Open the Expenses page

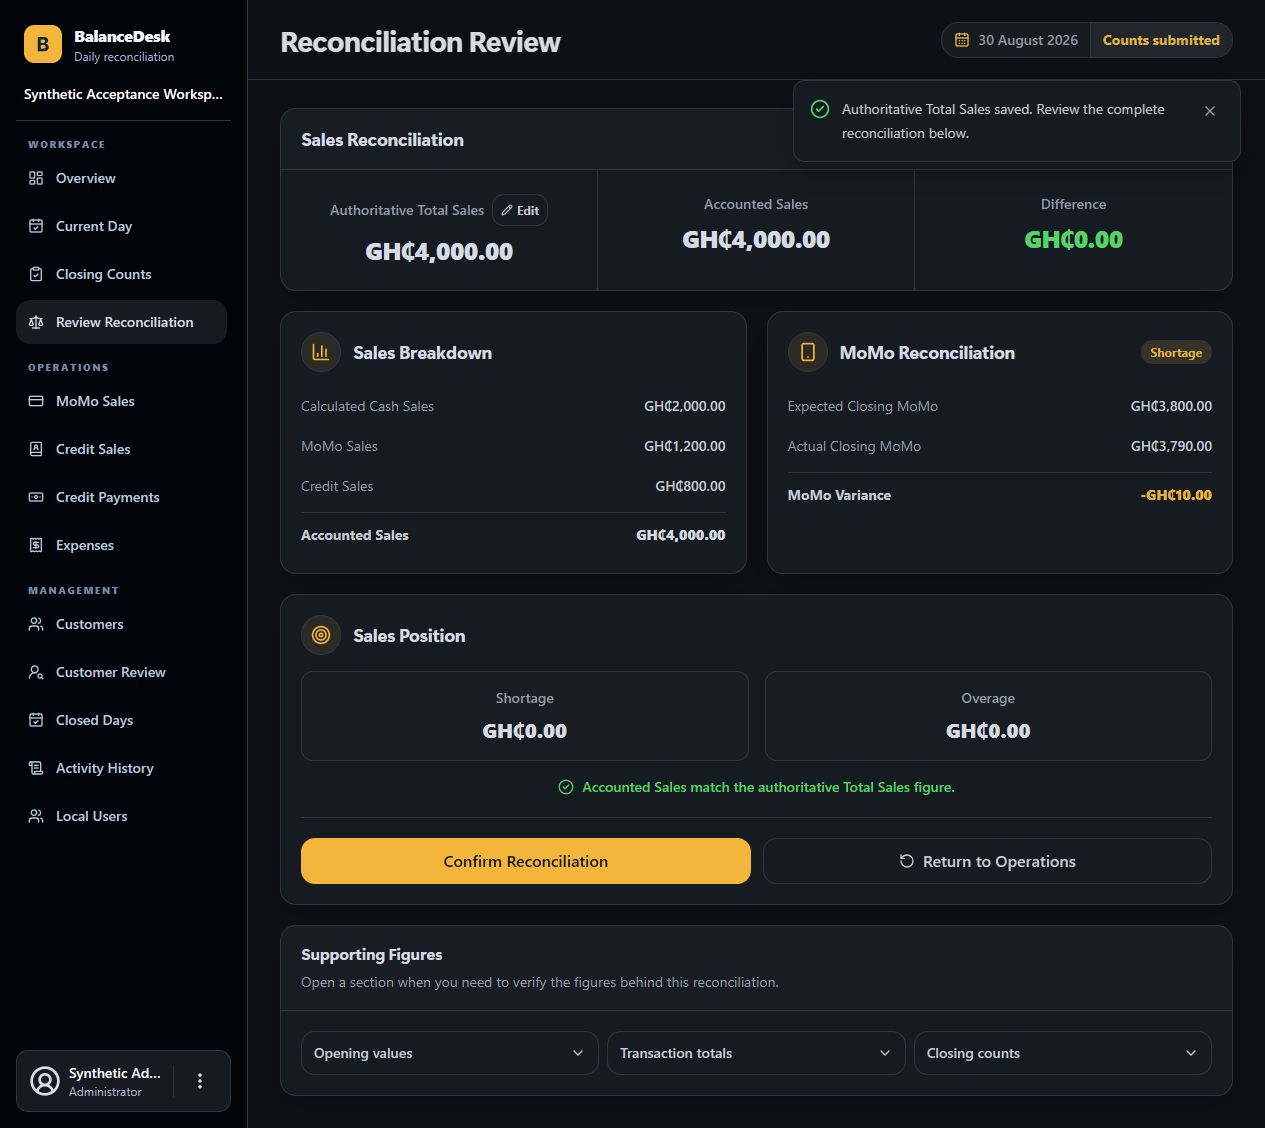tap(121, 545)
